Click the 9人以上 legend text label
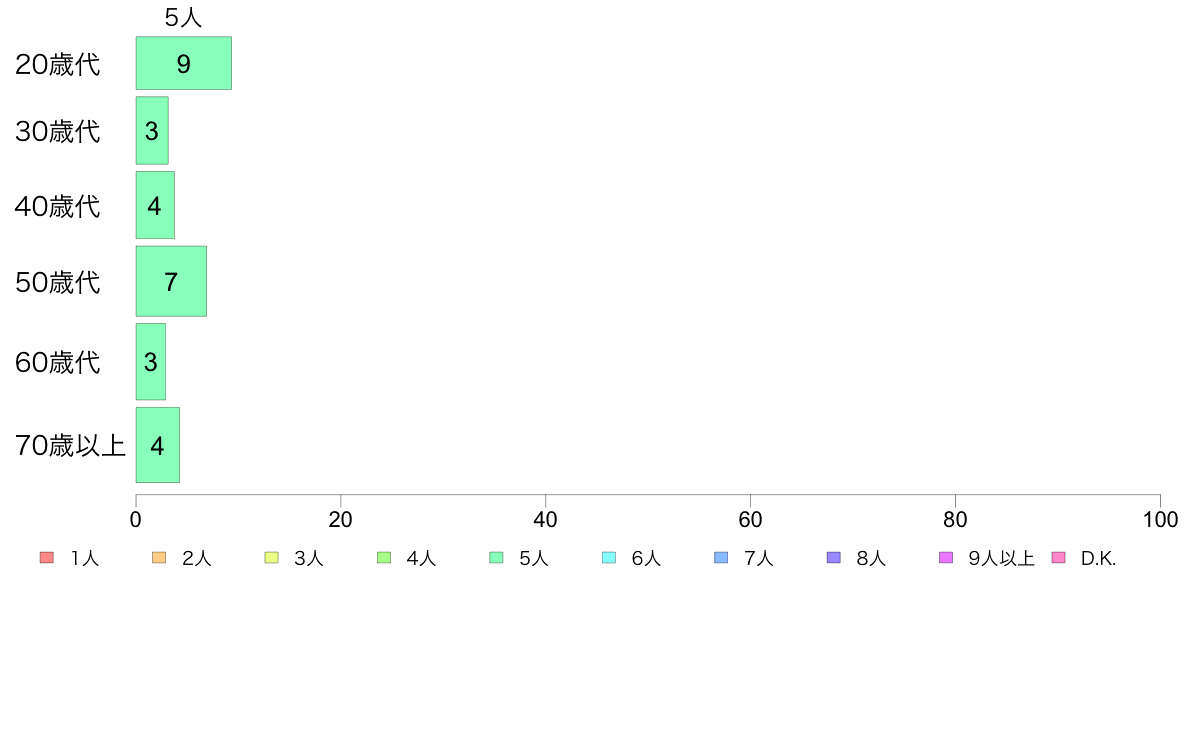1188x736 pixels. [x=1001, y=559]
